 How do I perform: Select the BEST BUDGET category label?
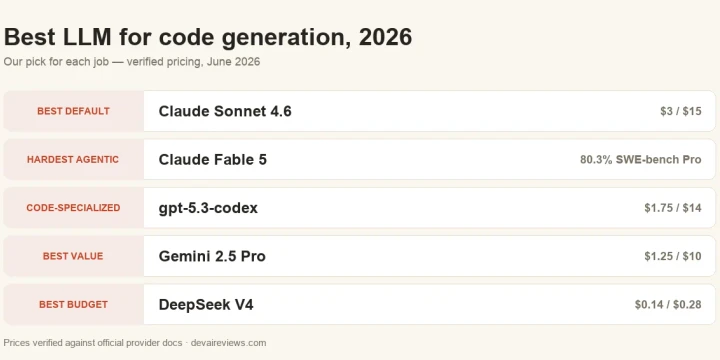[x=73, y=304]
